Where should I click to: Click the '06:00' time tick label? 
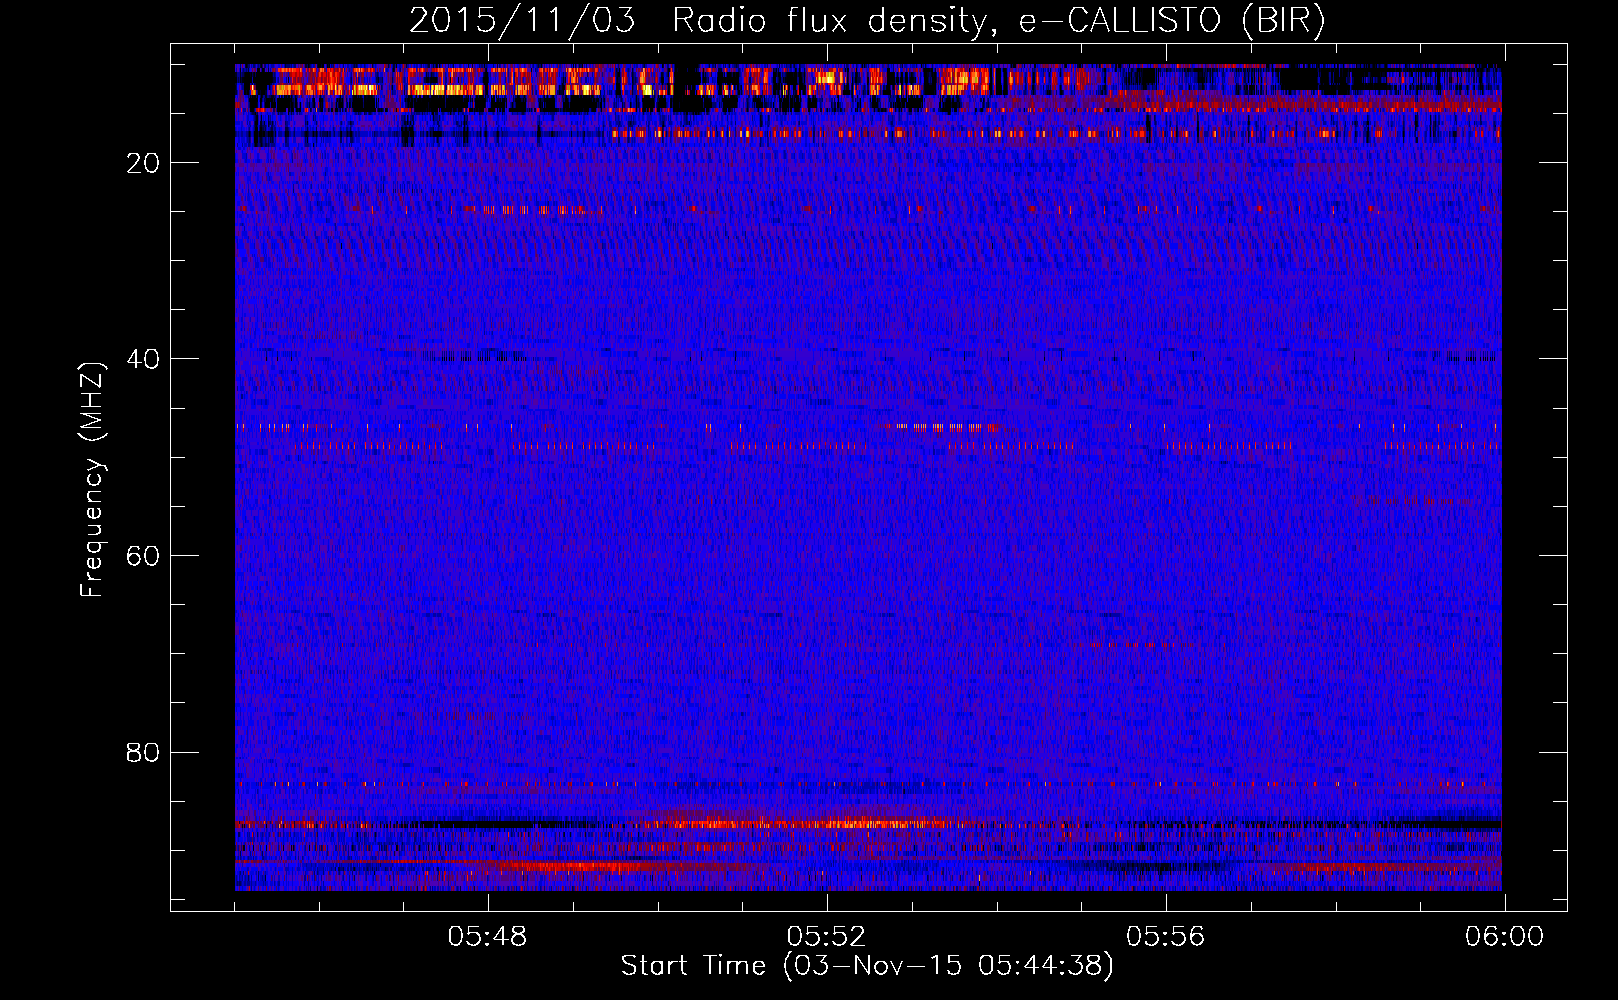click(x=1504, y=937)
